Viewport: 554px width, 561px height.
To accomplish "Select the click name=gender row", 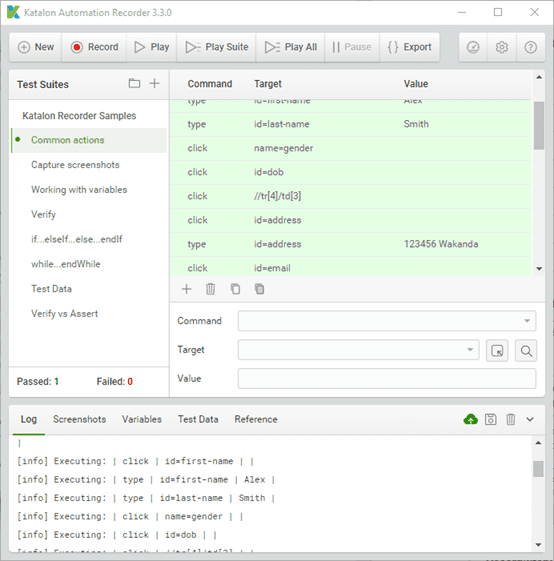I will click(x=351, y=148).
